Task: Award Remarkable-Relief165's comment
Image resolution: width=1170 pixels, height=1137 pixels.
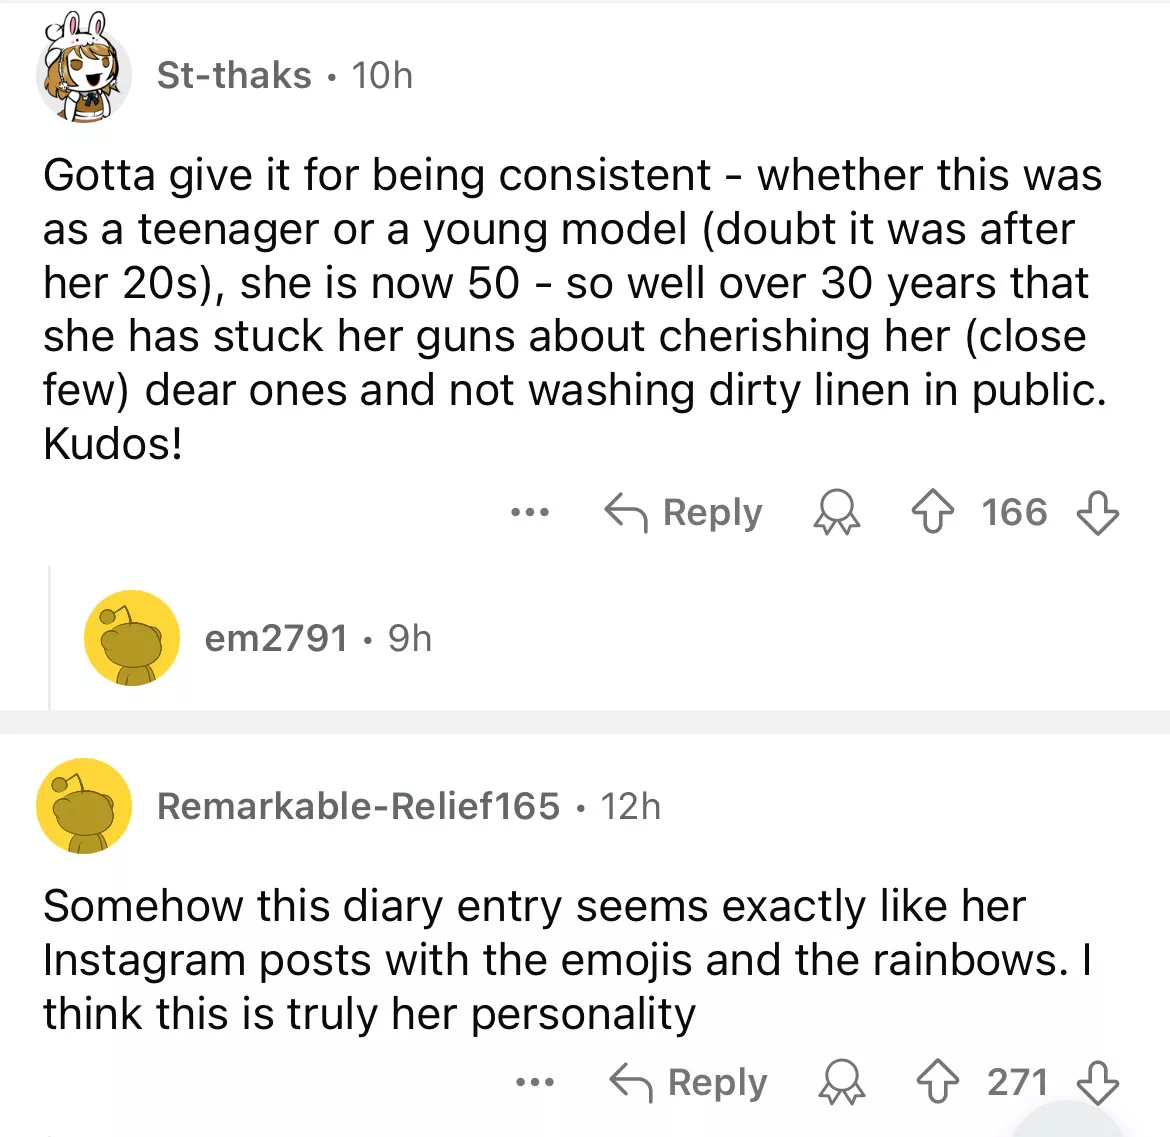Action: (x=841, y=1083)
